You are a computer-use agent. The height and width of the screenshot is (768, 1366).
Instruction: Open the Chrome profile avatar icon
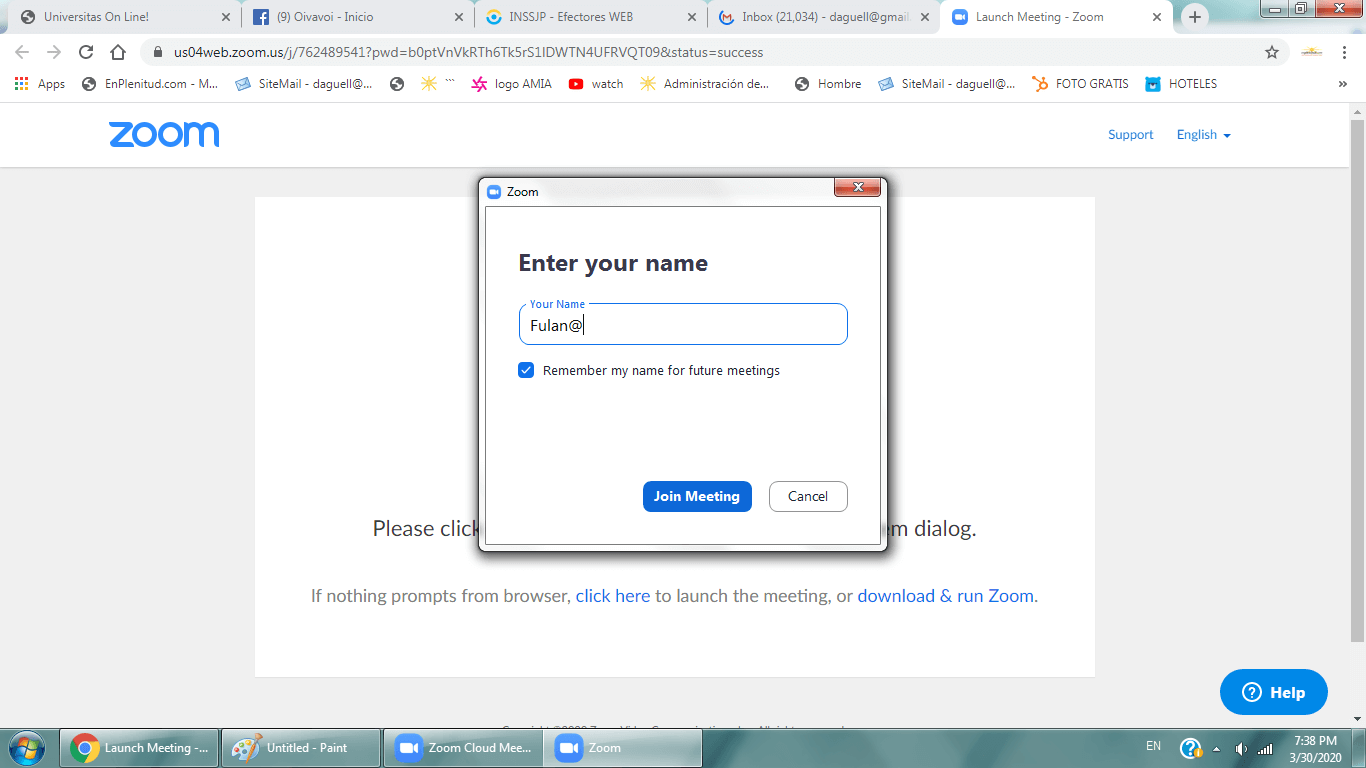(x=1311, y=52)
